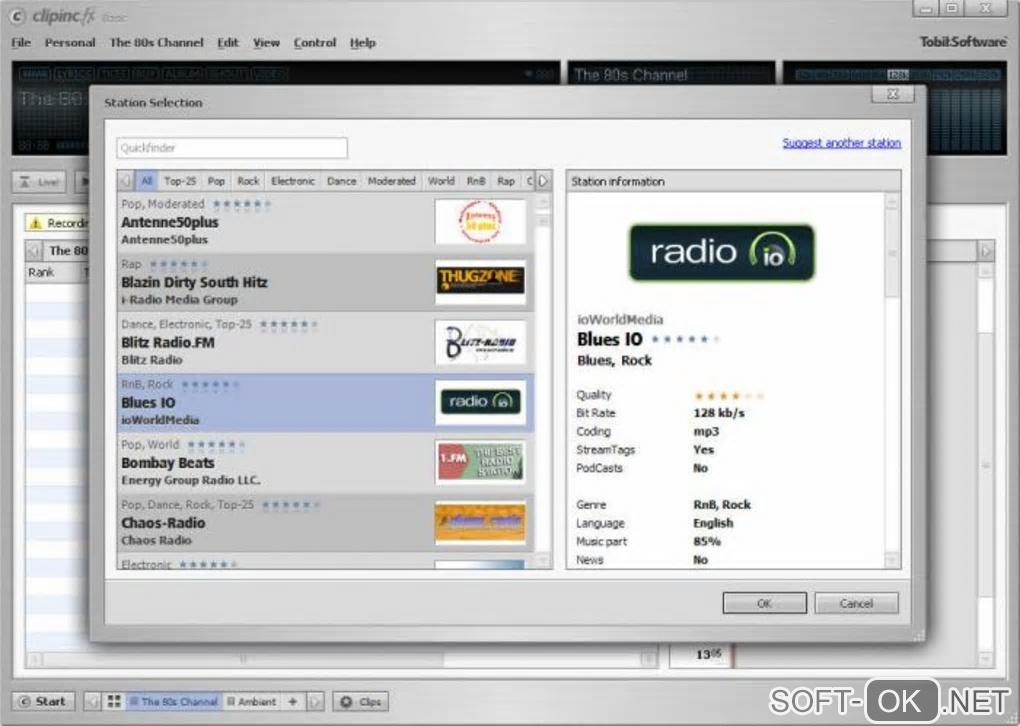The height and width of the screenshot is (726, 1020).
Task: Click the Quality stars indicator
Action: [729, 396]
